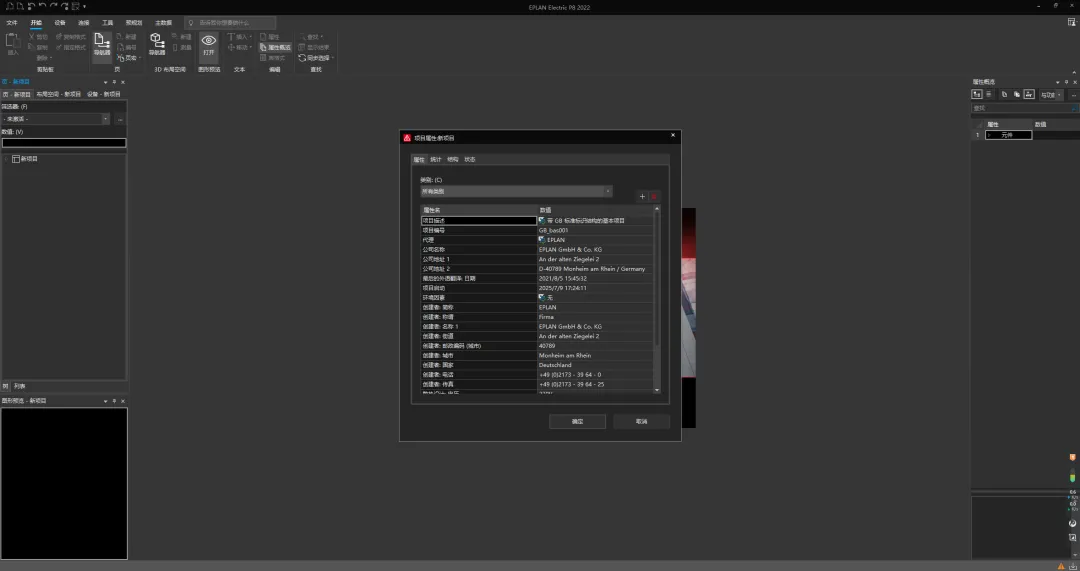
Task: Switch to the 列表 tab below the tree
Action: click(x=19, y=386)
